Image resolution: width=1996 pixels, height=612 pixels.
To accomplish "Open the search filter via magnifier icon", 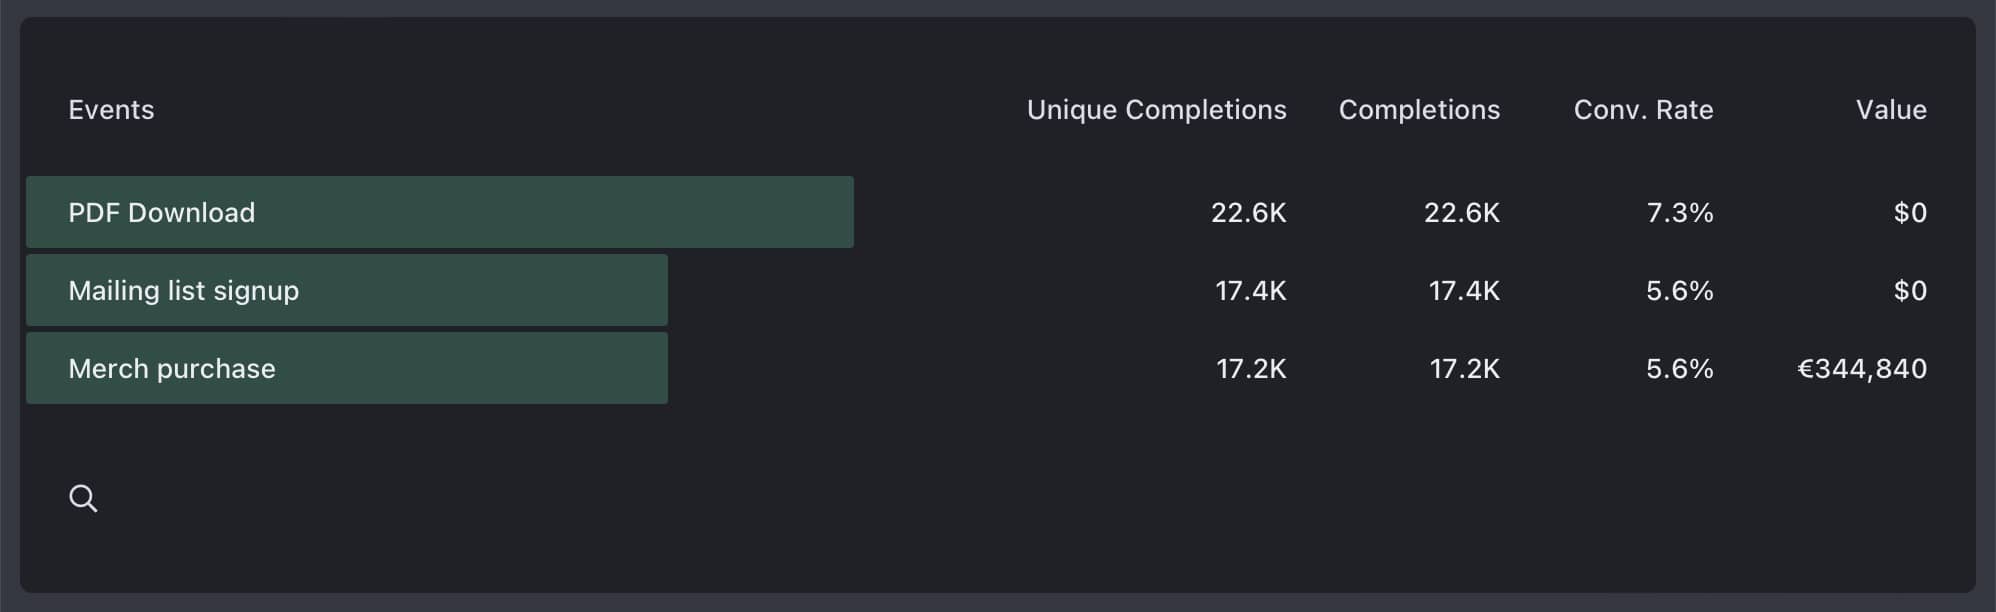I will 84,497.
